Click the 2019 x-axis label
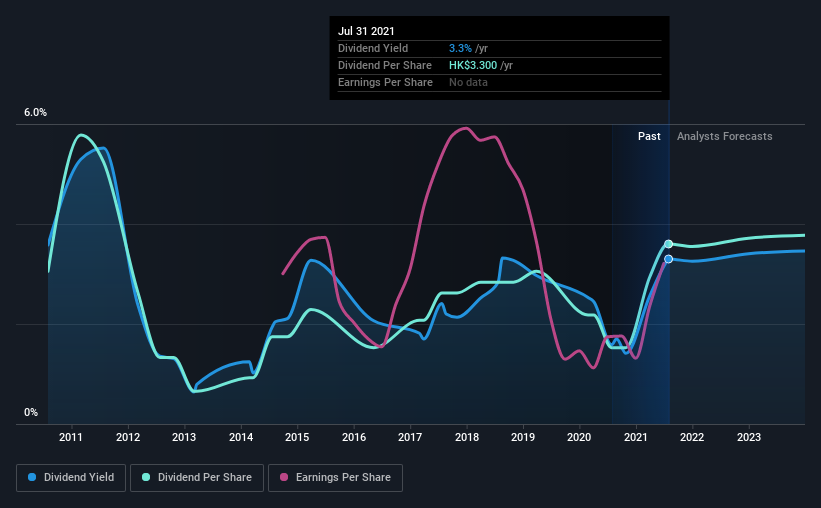This screenshot has width=821, height=508. (x=523, y=437)
